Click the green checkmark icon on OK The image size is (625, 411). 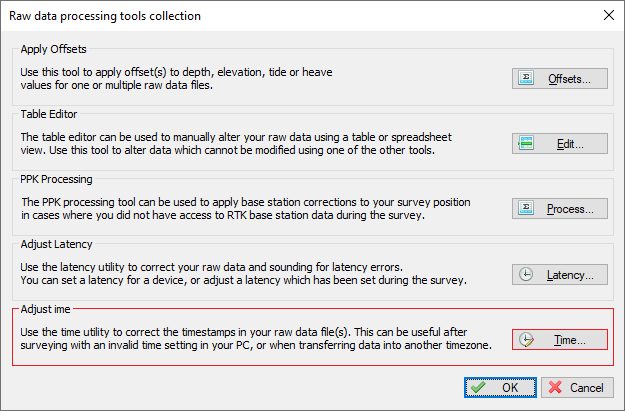pyautogui.click(x=478, y=387)
